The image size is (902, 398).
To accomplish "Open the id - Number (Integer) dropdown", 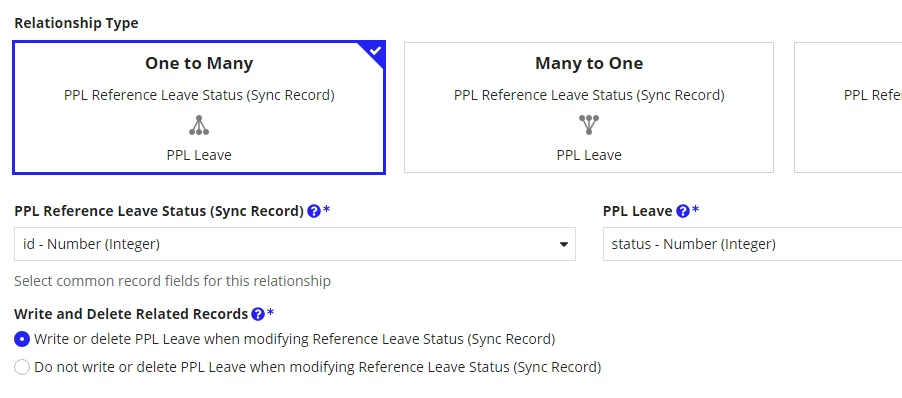I will pos(295,244).
